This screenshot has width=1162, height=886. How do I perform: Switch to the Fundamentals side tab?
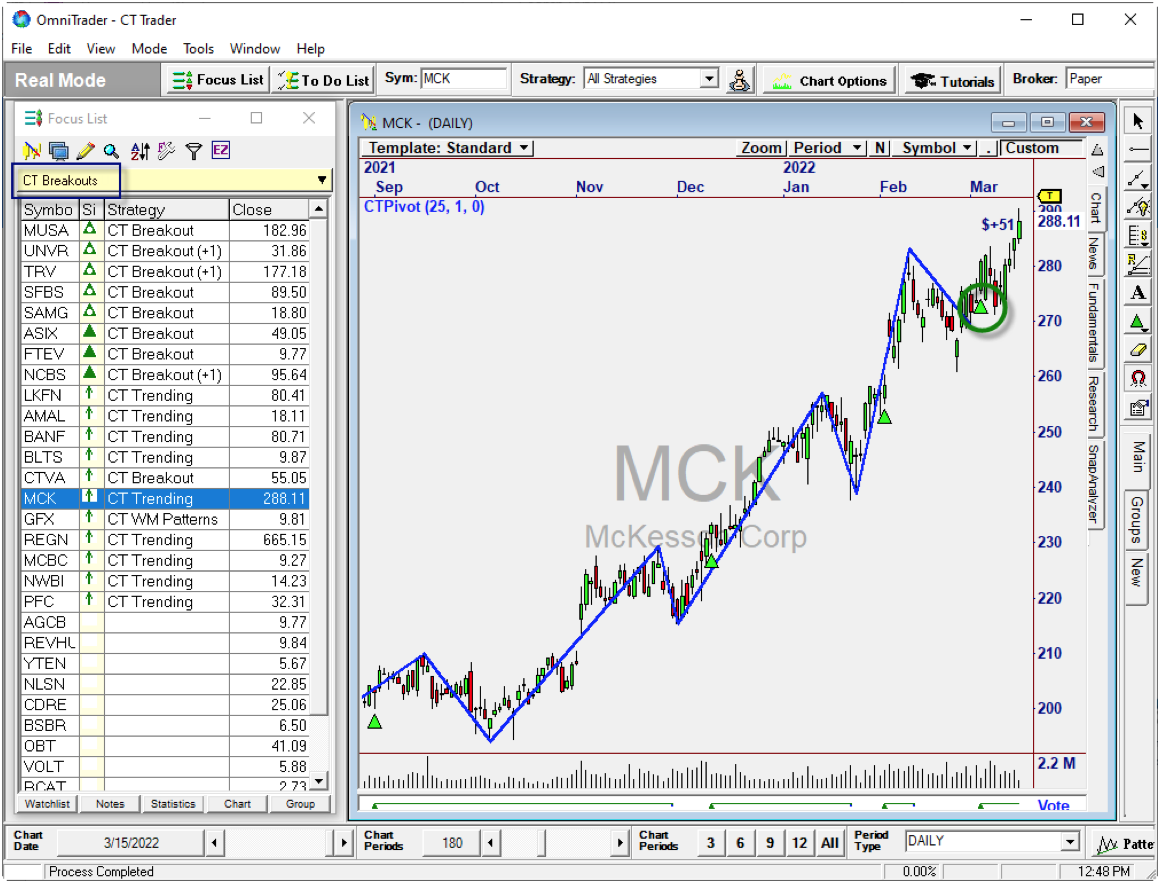(x=1095, y=322)
